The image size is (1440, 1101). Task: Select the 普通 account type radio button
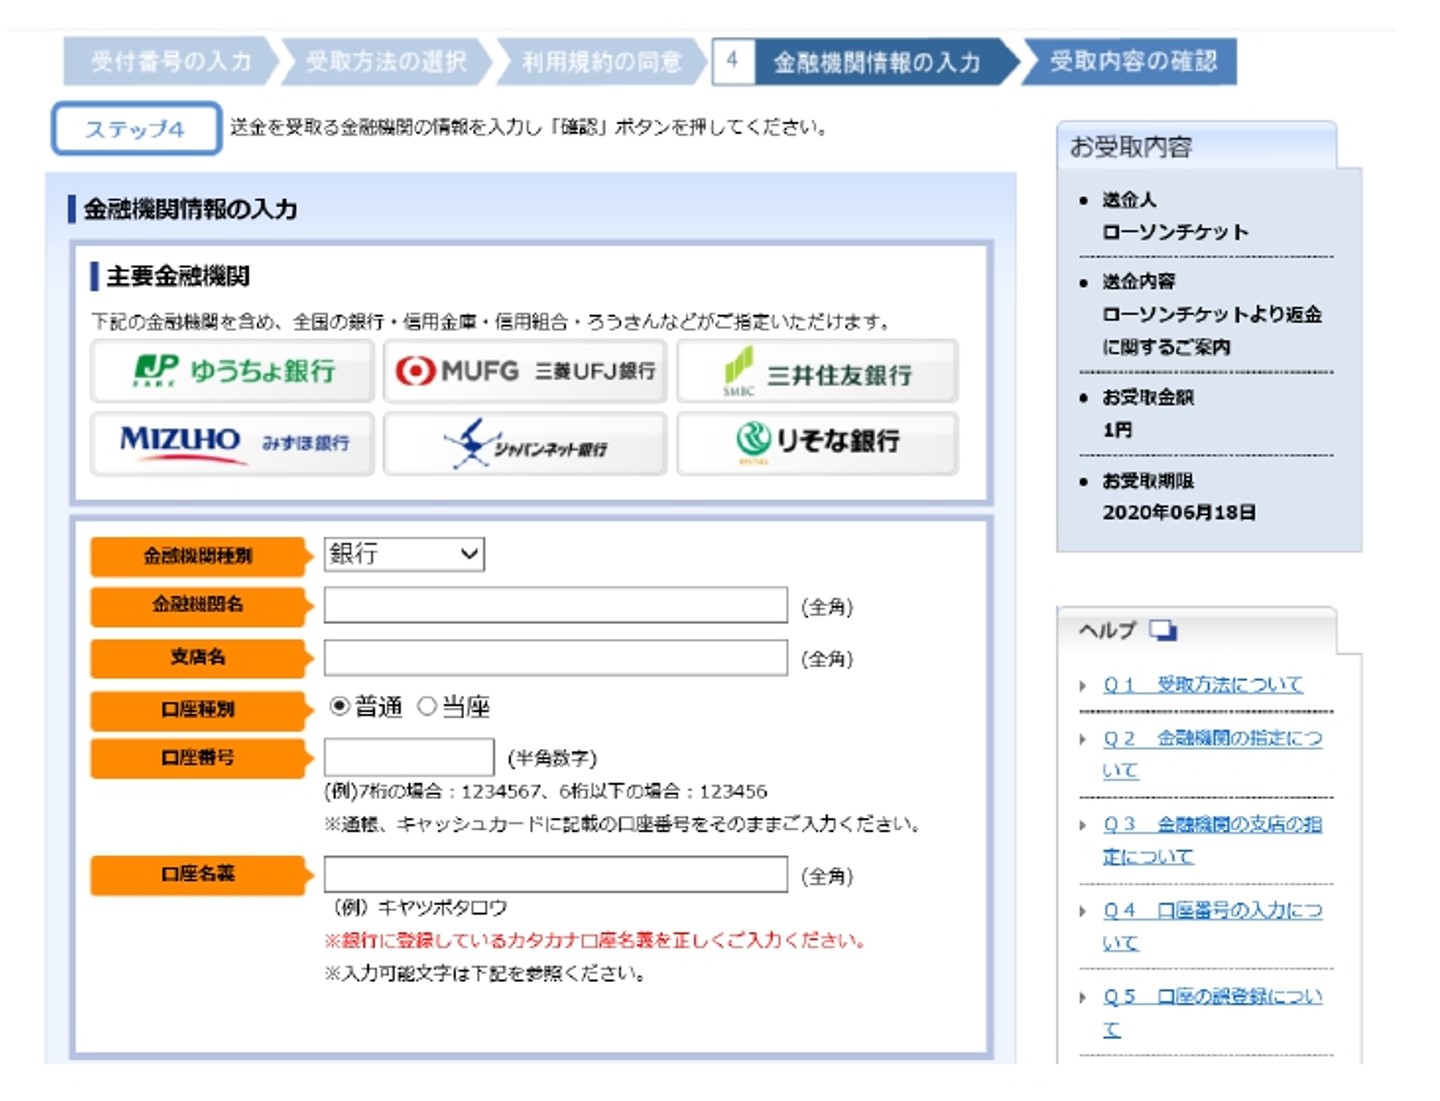pos(340,706)
